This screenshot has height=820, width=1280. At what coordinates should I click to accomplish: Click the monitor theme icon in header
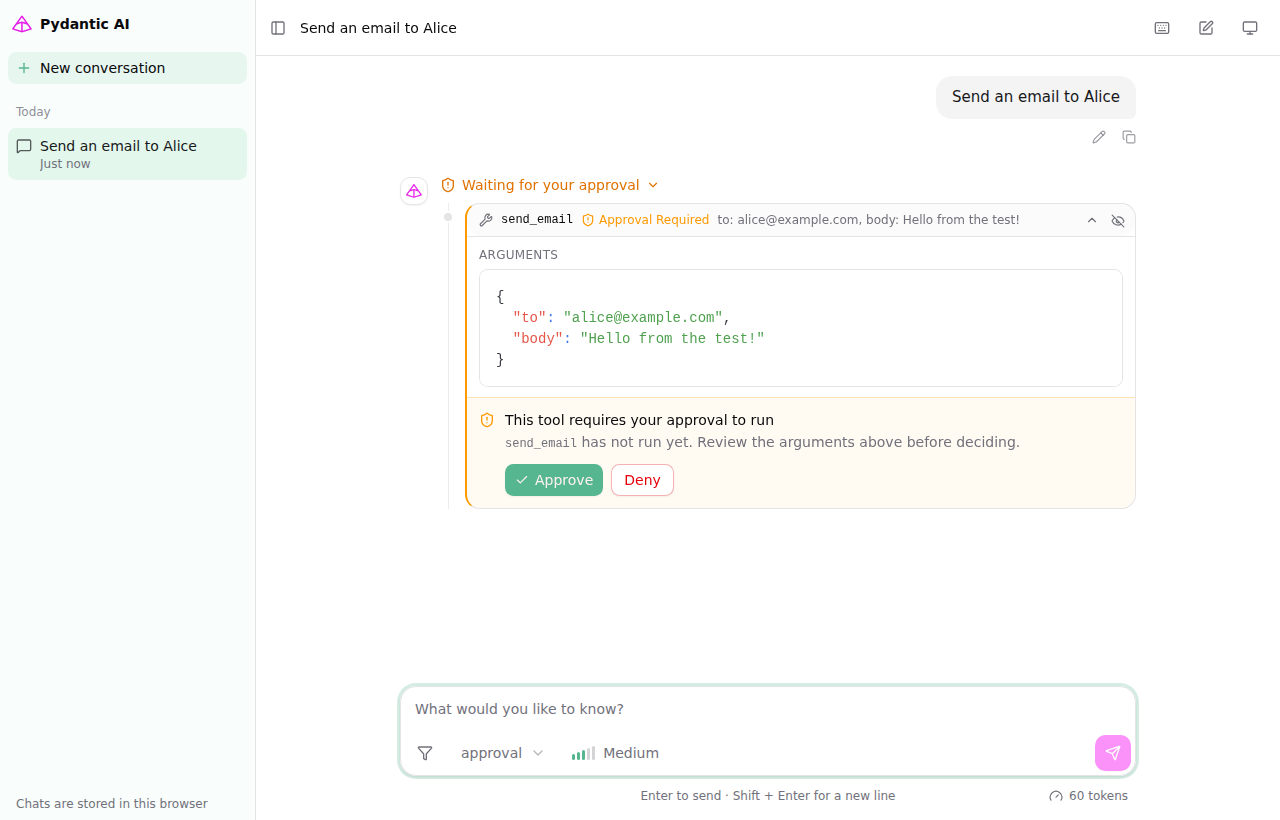pos(1250,28)
